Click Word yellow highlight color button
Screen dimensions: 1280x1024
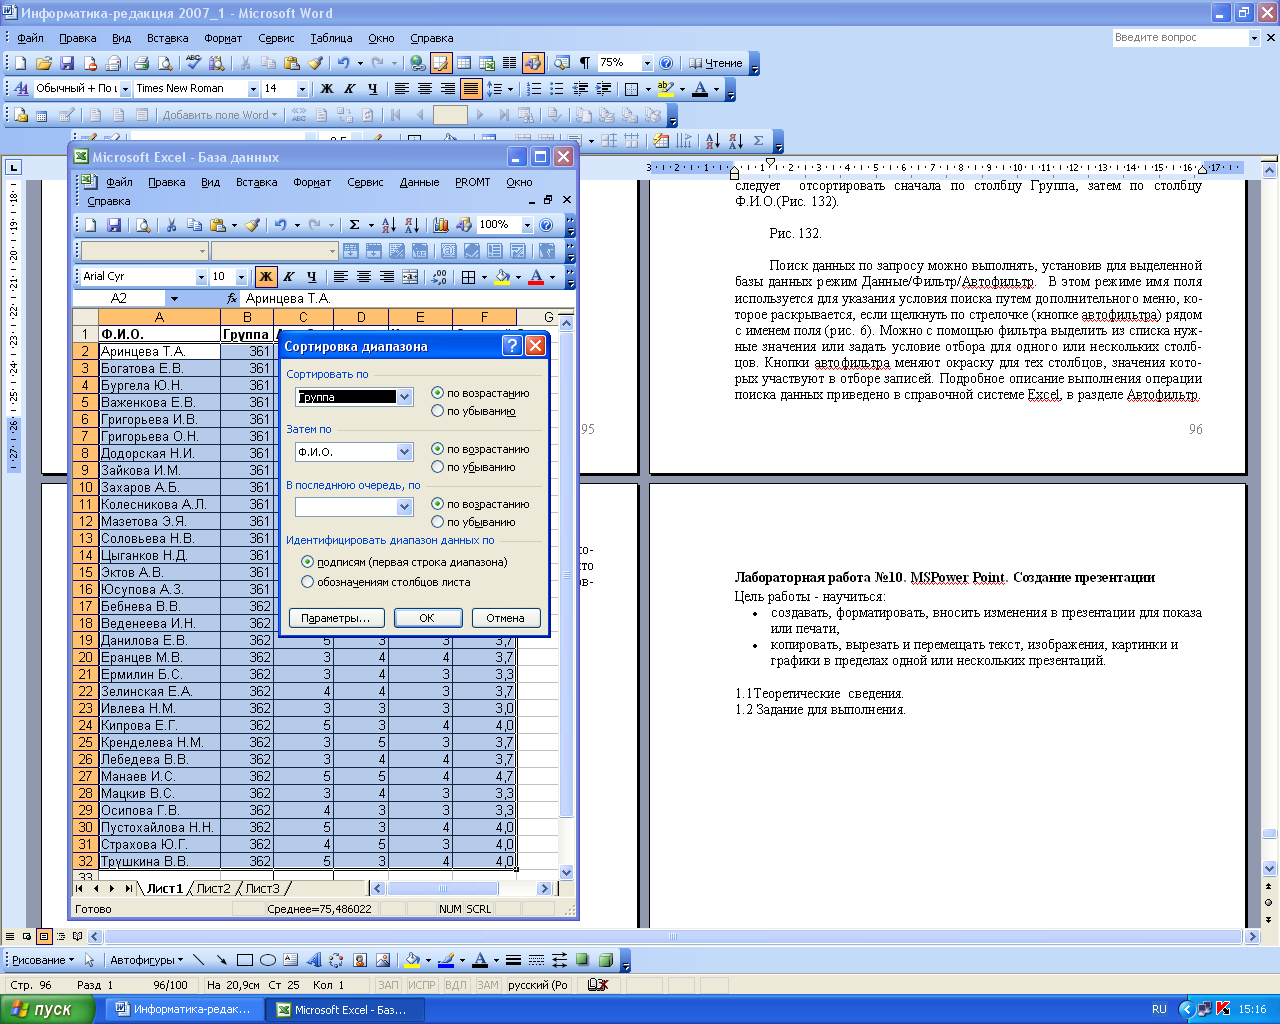pos(666,89)
